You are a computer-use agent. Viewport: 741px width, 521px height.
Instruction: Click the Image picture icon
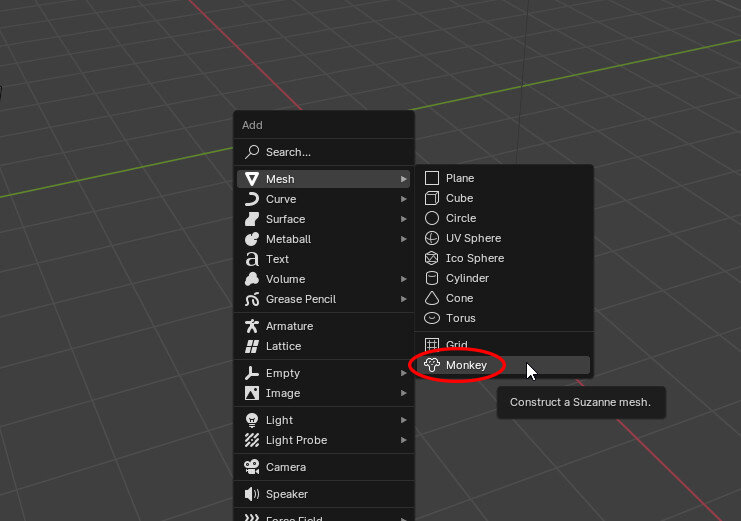252,393
